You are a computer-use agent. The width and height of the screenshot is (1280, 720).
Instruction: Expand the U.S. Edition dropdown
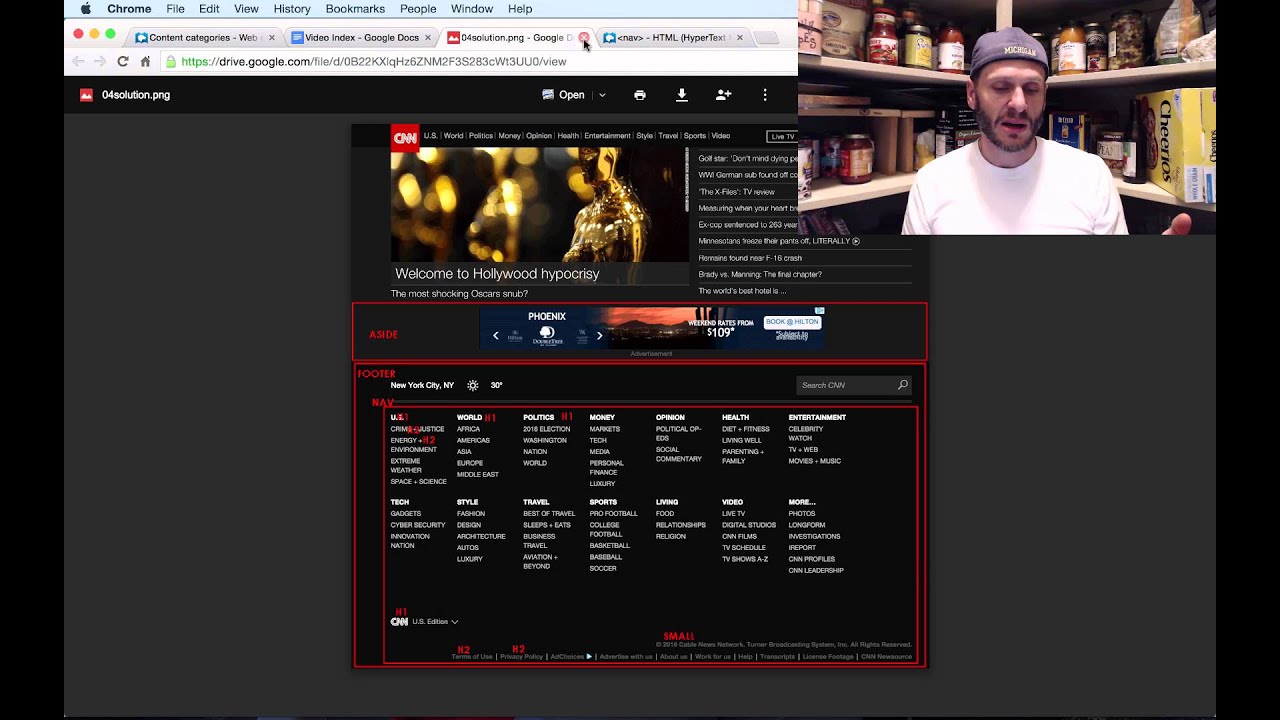435,622
